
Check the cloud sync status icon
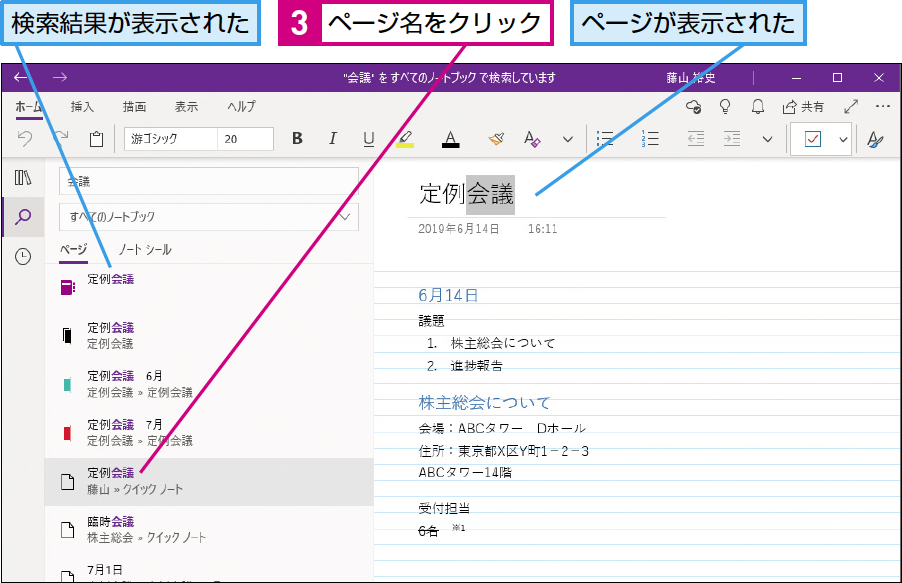point(694,106)
